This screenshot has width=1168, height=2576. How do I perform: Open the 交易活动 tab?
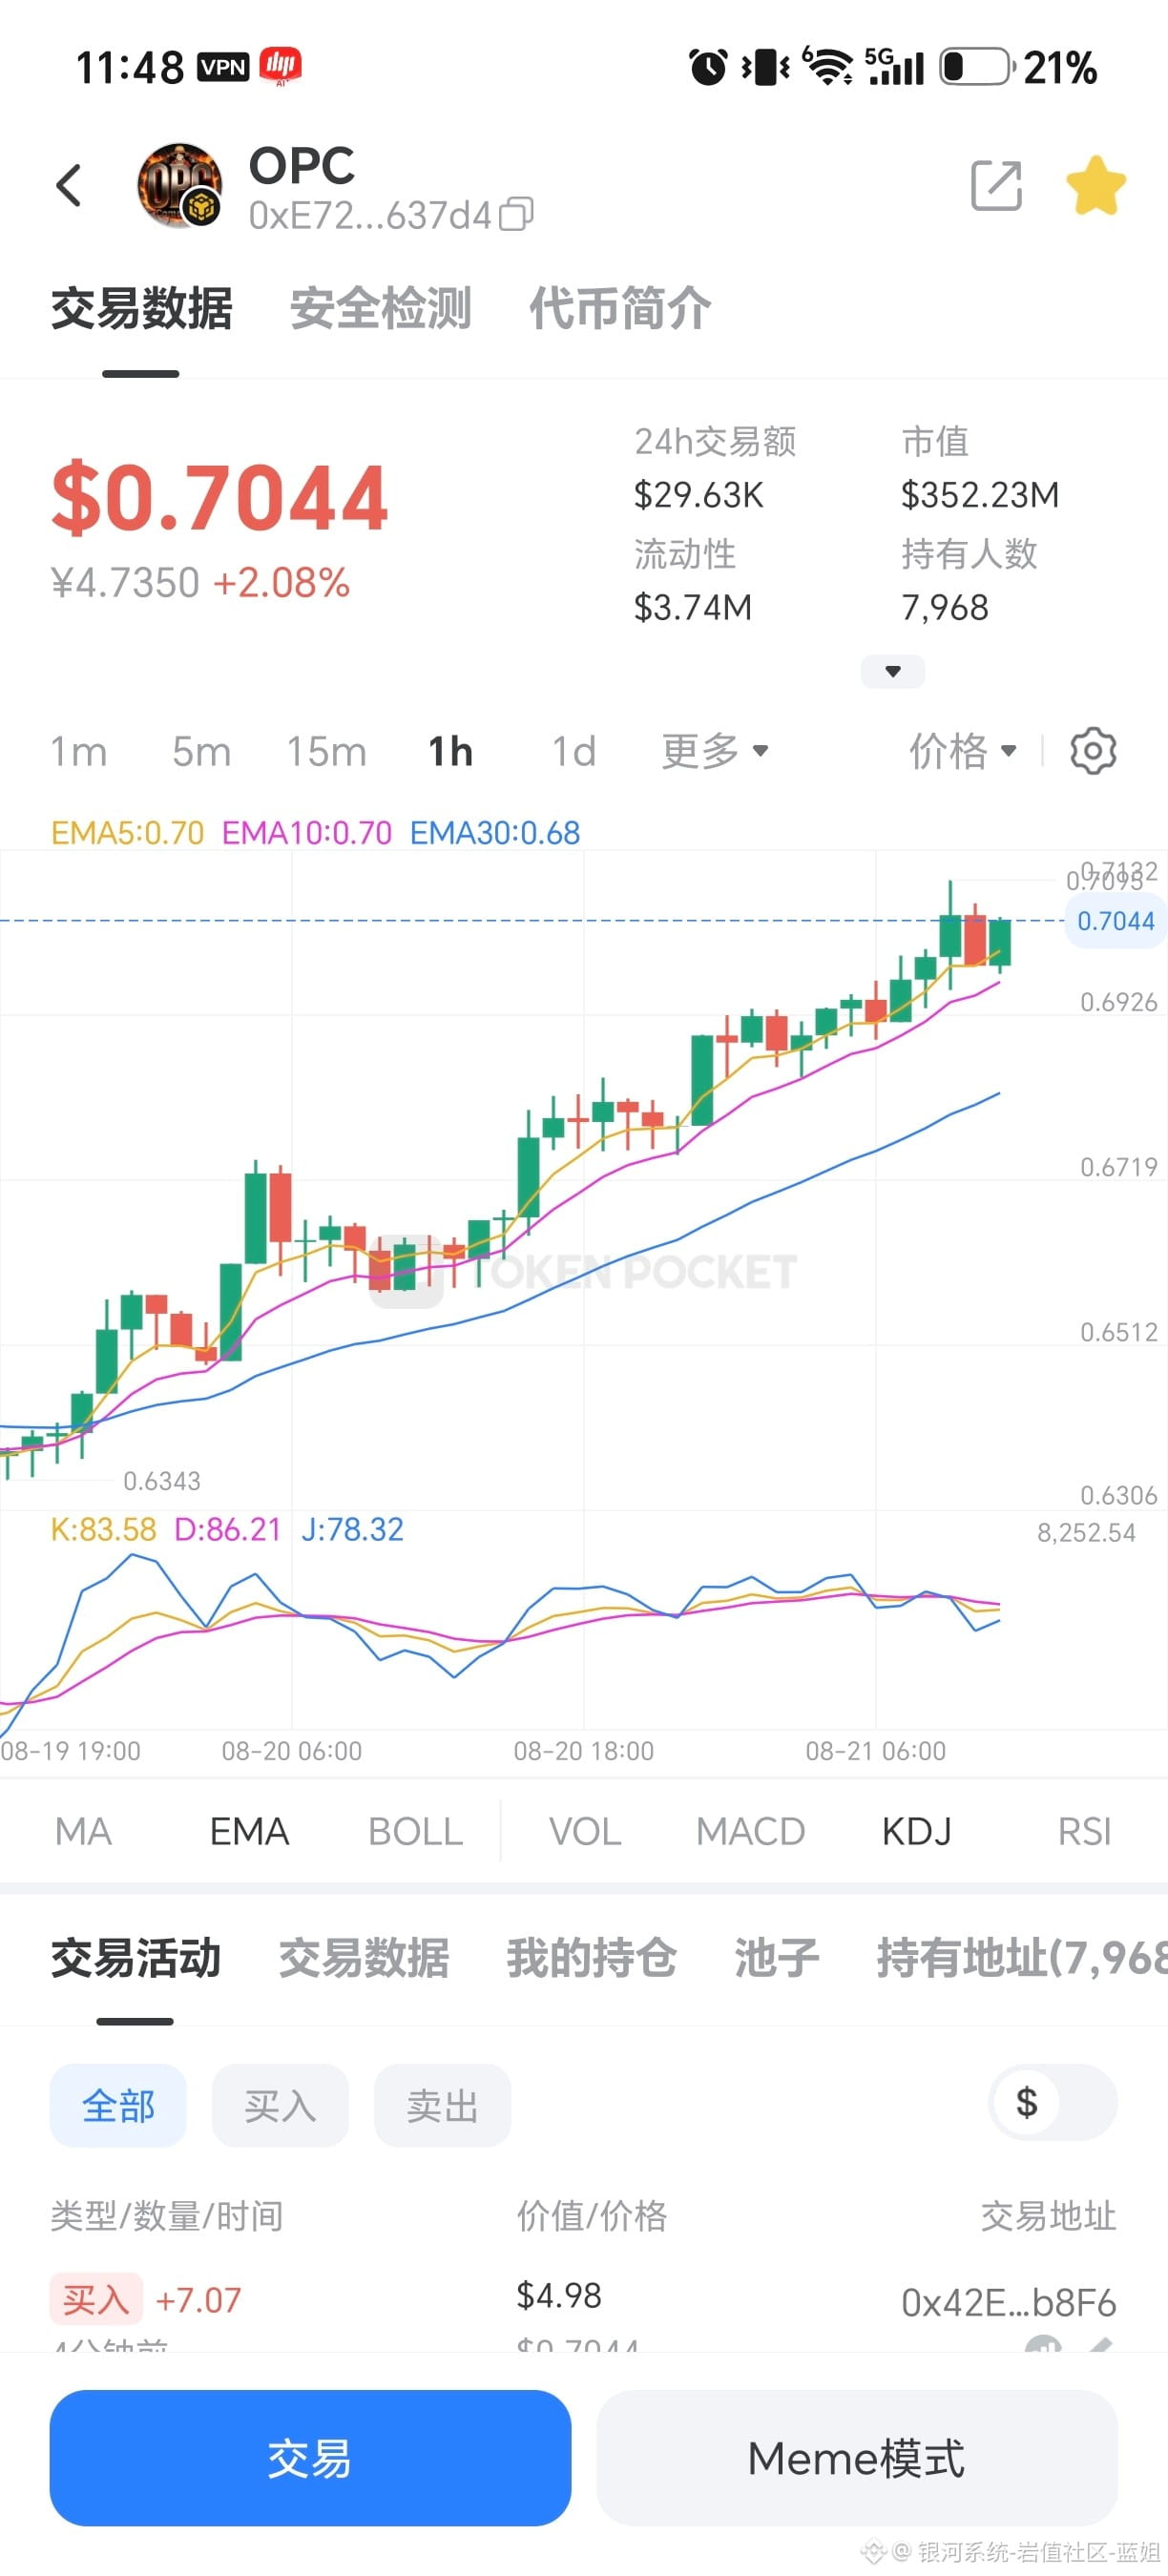coord(136,1958)
